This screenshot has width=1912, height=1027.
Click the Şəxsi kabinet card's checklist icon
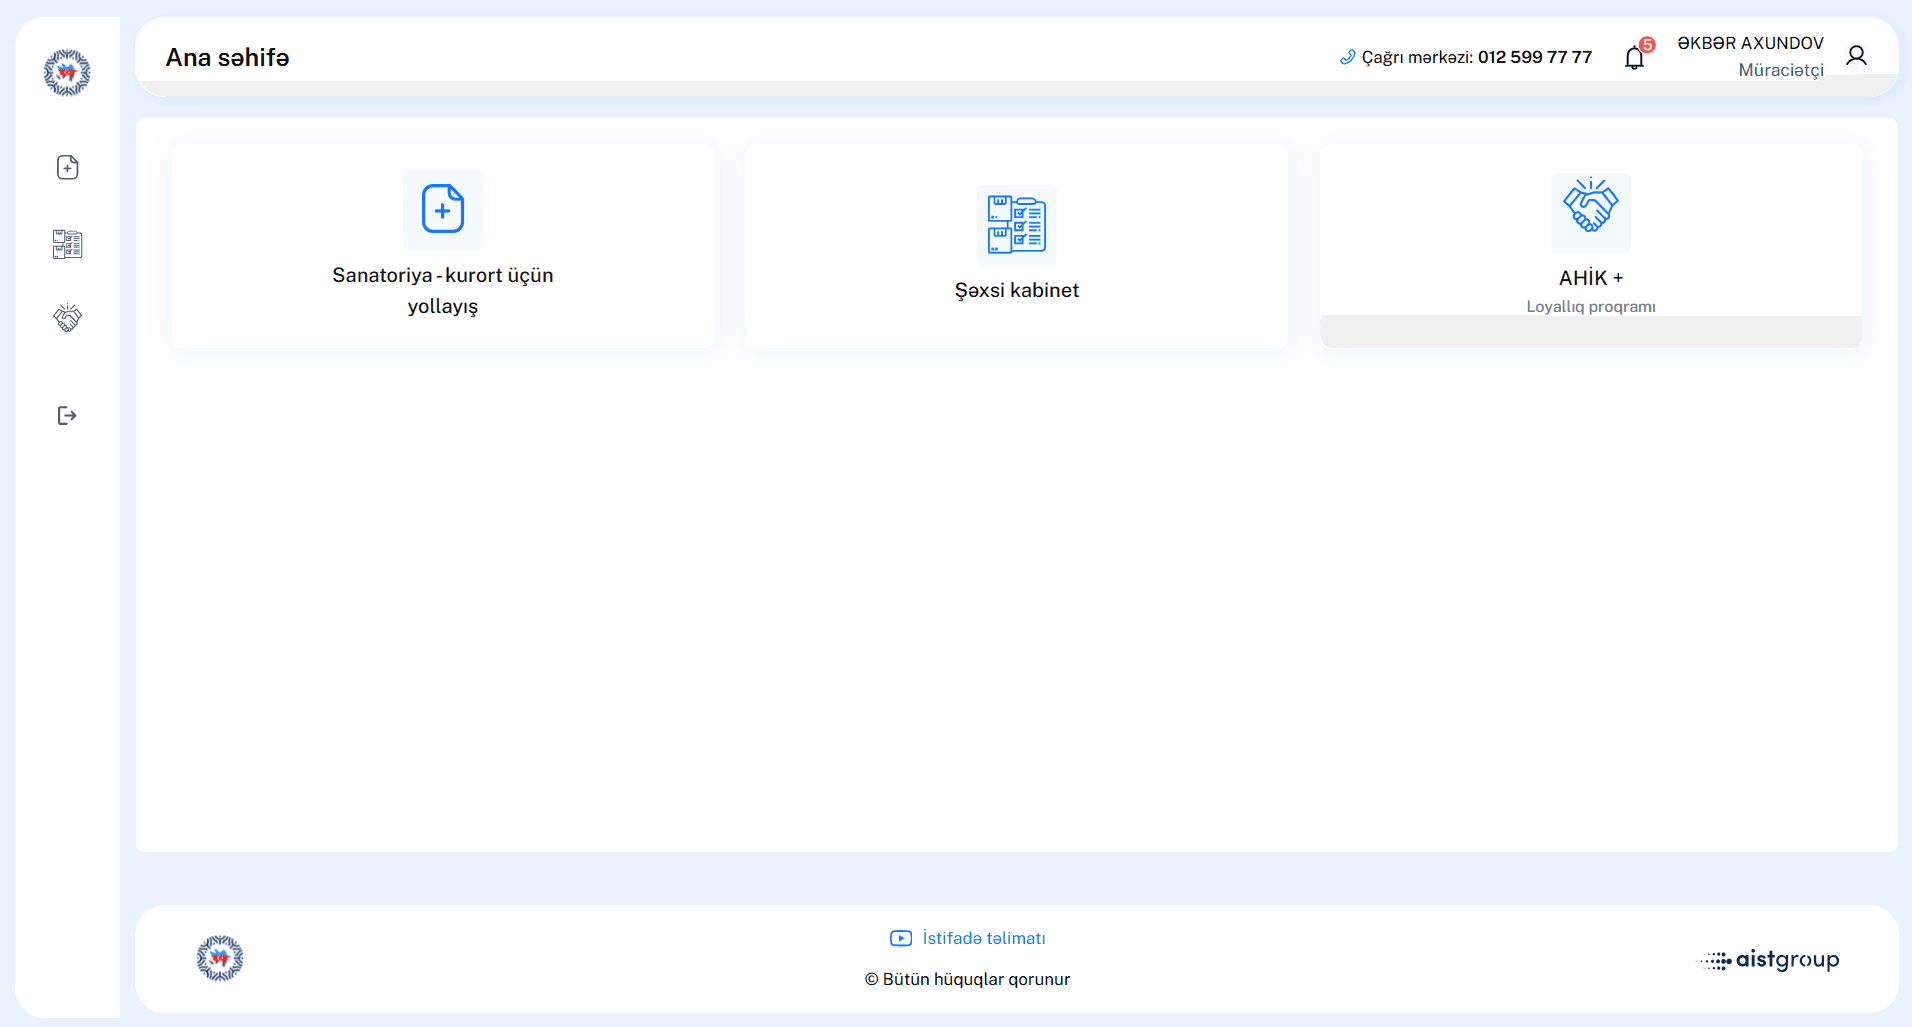(x=1016, y=224)
